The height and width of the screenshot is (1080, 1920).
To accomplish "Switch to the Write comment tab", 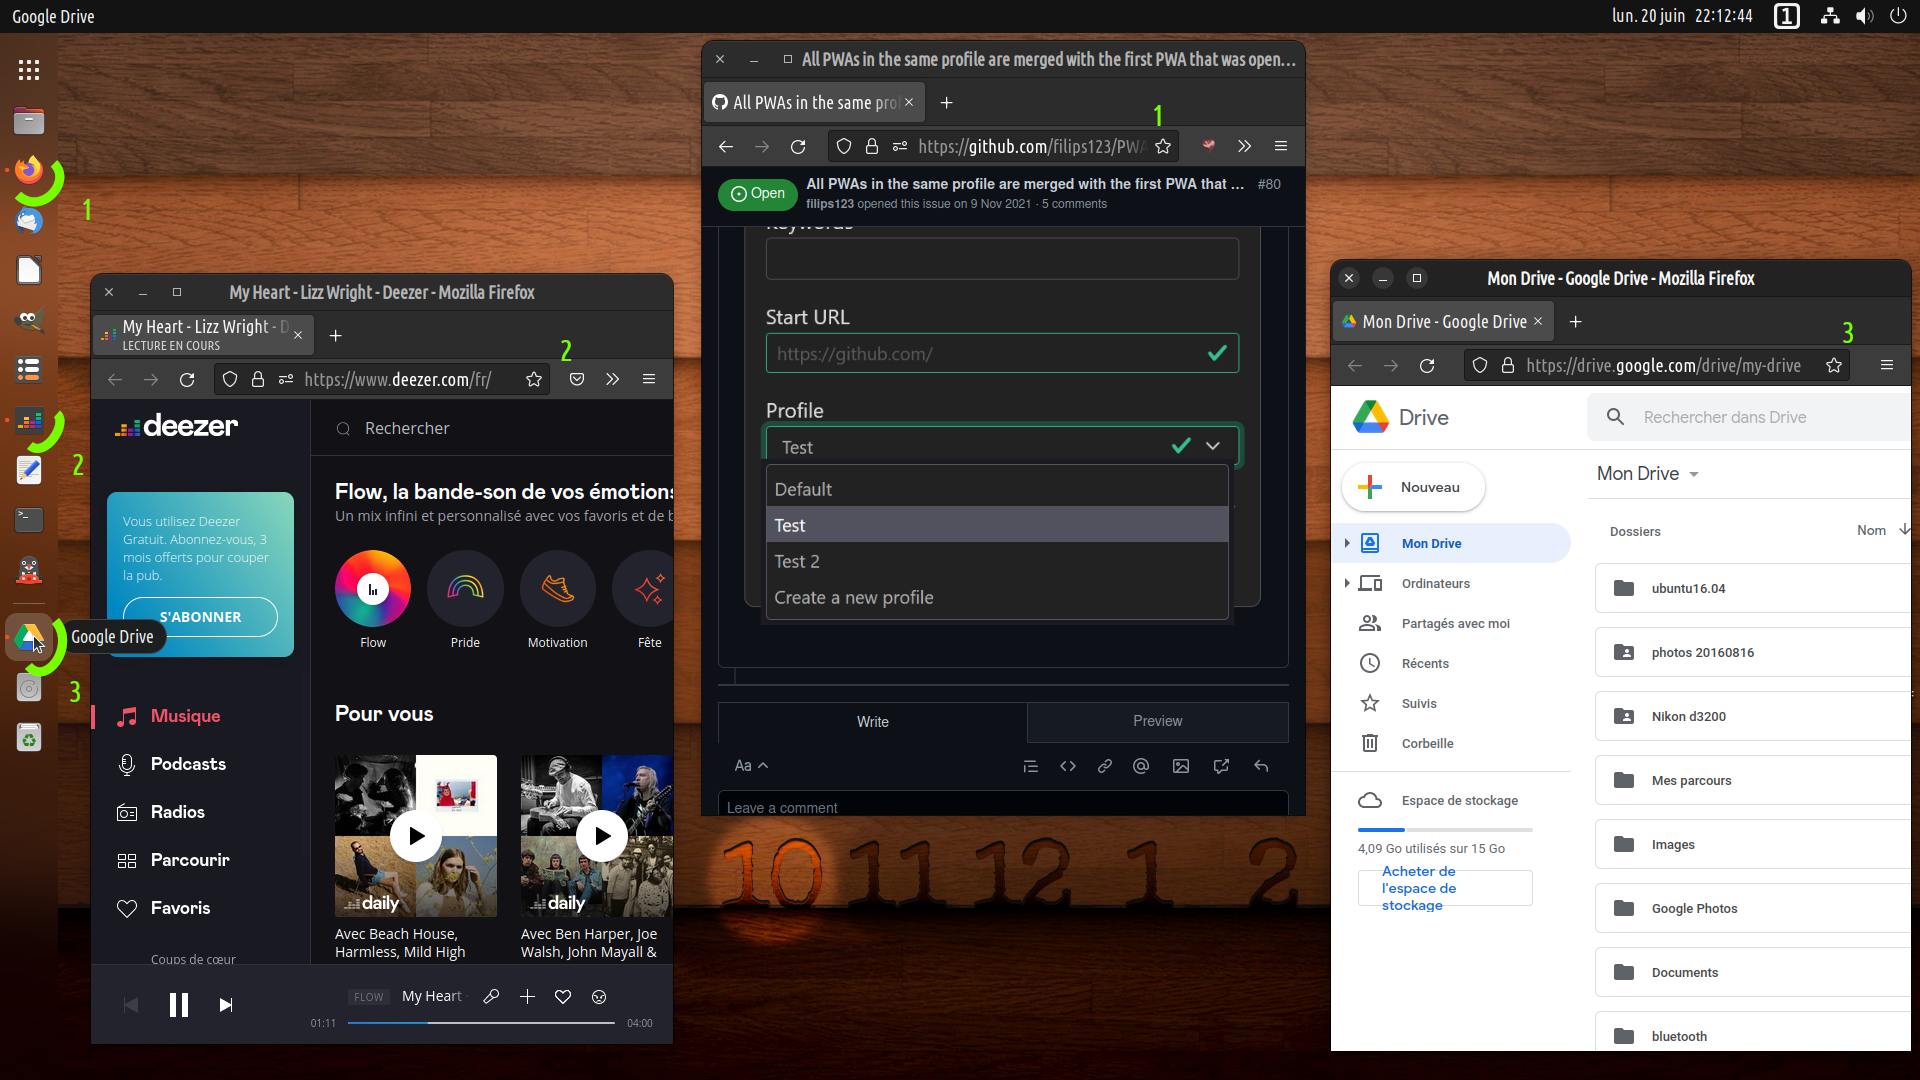I will click(x=872, y=722).
